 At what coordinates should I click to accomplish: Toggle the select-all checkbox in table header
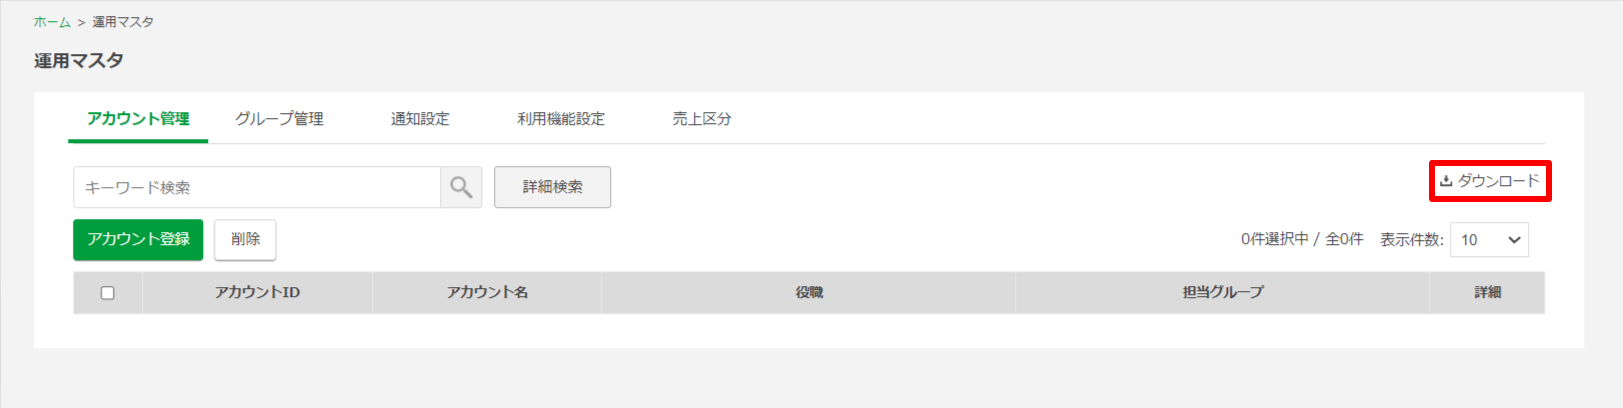click(x=108, y=293)
